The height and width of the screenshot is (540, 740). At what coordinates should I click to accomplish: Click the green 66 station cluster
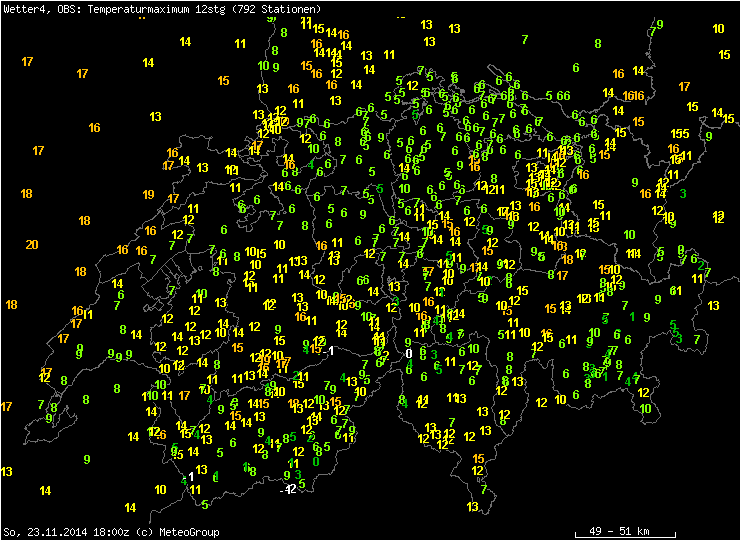364,281
